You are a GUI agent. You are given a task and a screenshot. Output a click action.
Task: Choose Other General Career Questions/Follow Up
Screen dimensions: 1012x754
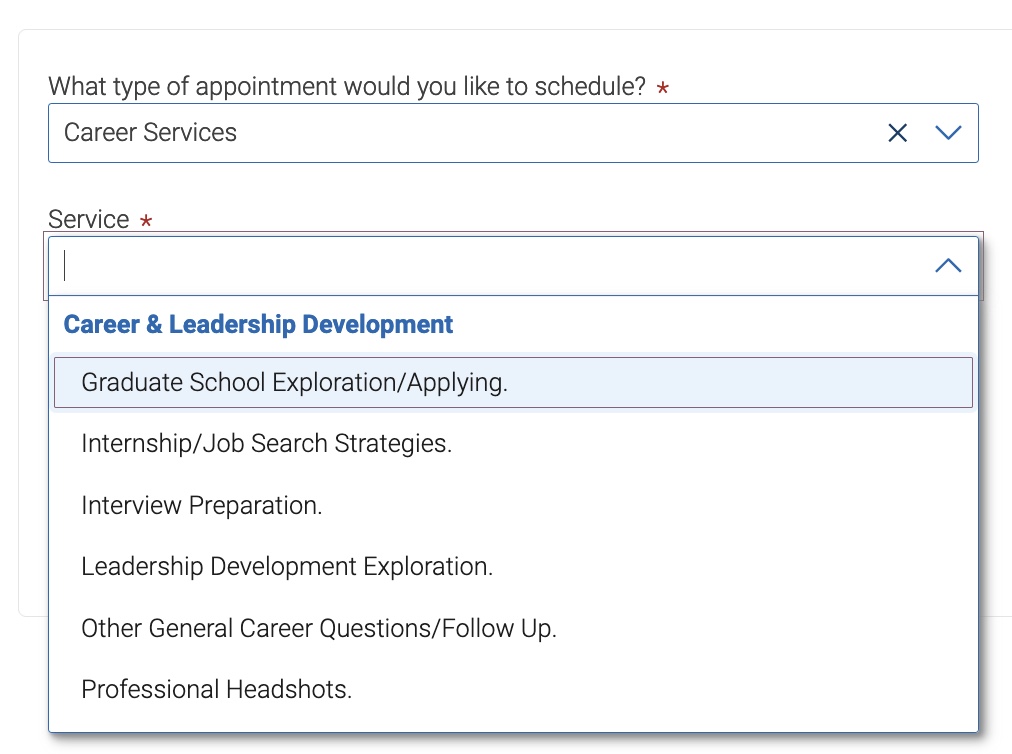513,628
